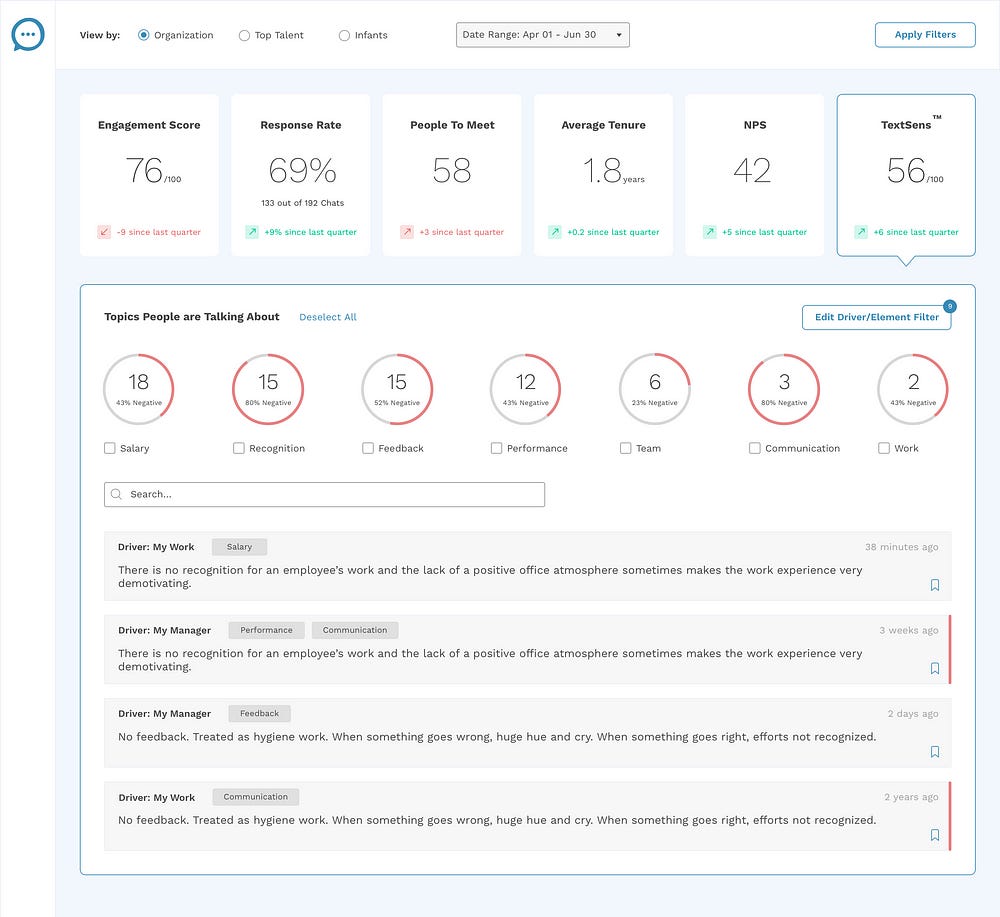
Task: Click '133 out of 192 Chats' text
Action: click(302, 203)
